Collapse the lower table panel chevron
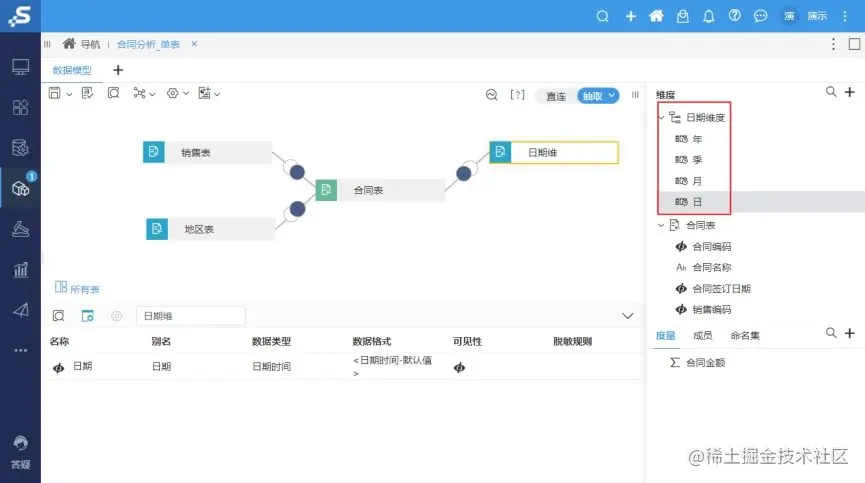This screenshot has width=865, height=483. (x=628, y=316)
